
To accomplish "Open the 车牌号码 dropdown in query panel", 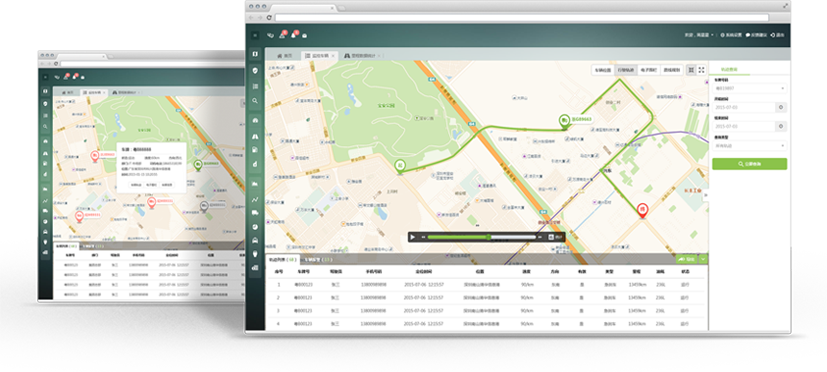I will click(750, 89).
